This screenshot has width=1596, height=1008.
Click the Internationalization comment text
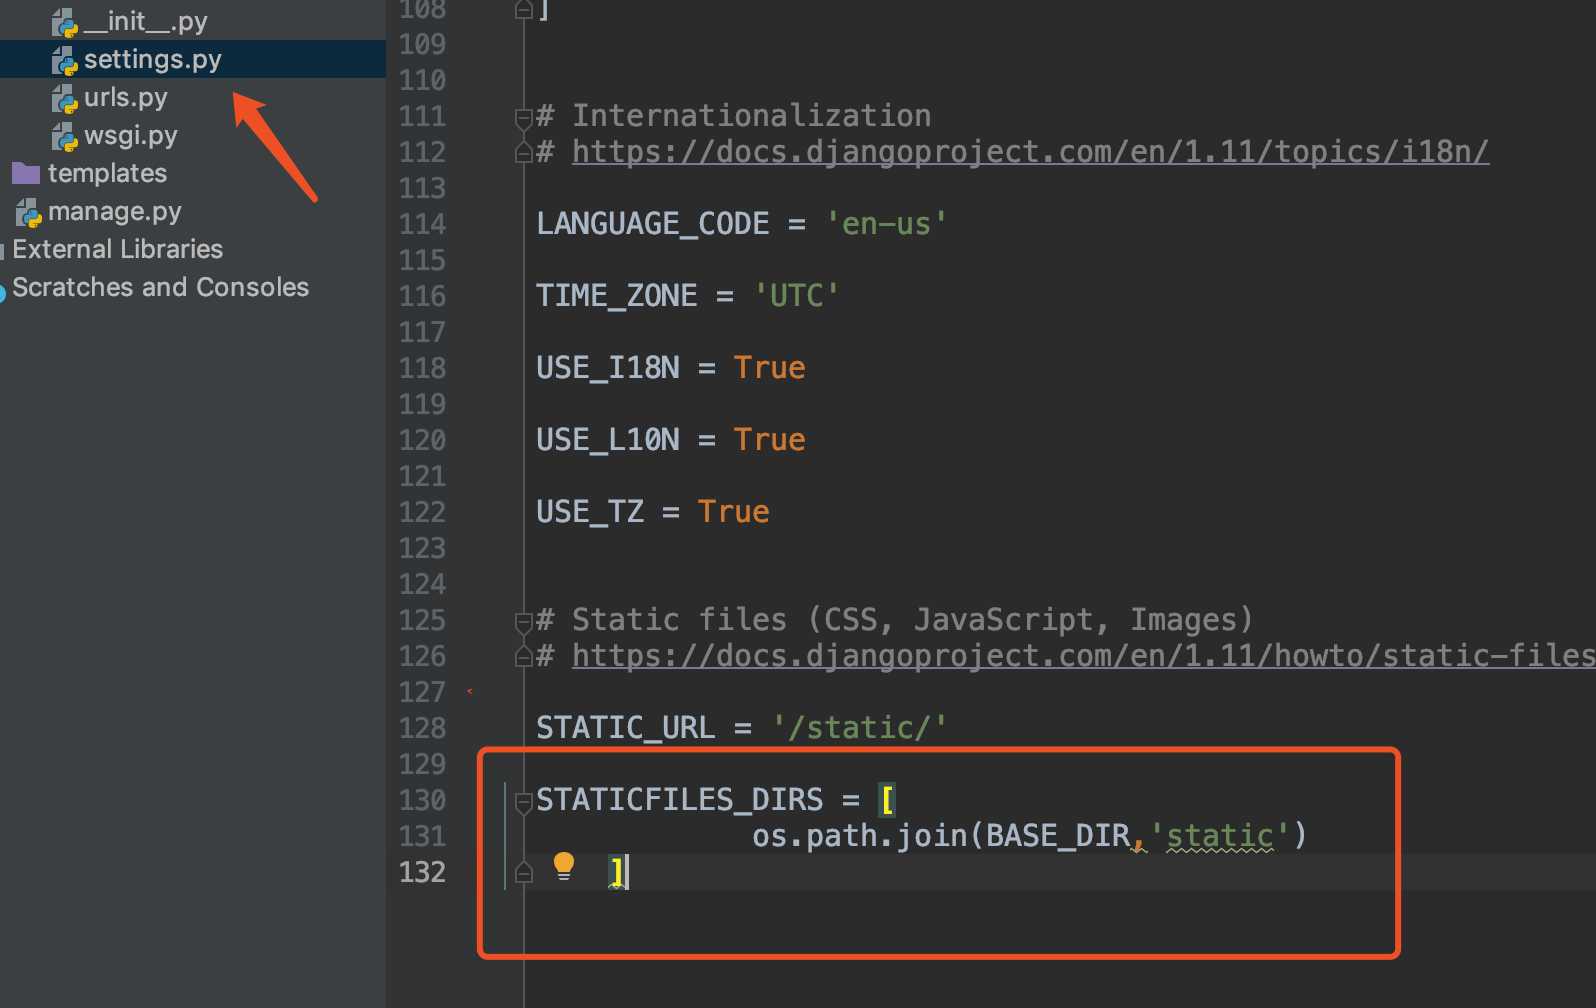point(751,116)
